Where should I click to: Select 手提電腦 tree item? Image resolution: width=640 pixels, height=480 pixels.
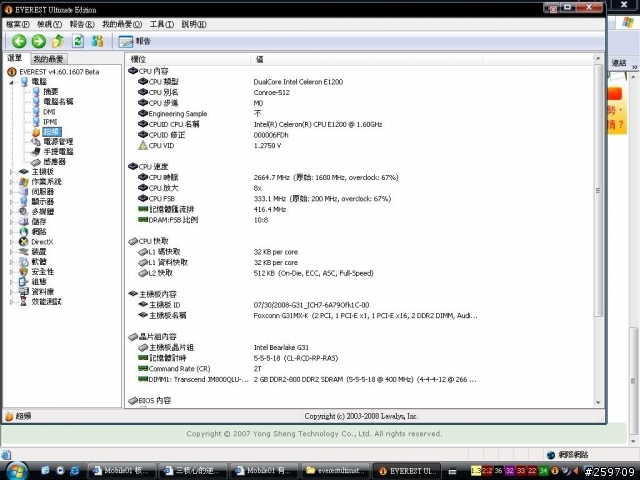point(58,151)
